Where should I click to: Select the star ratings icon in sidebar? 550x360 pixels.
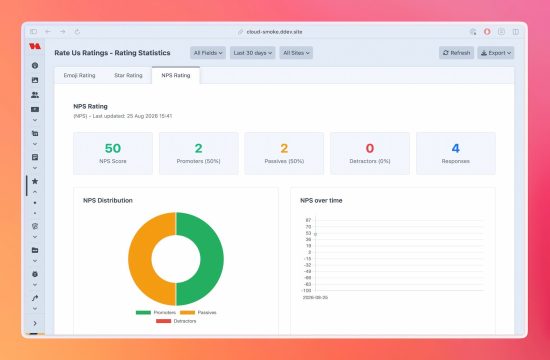coord(35,181)
